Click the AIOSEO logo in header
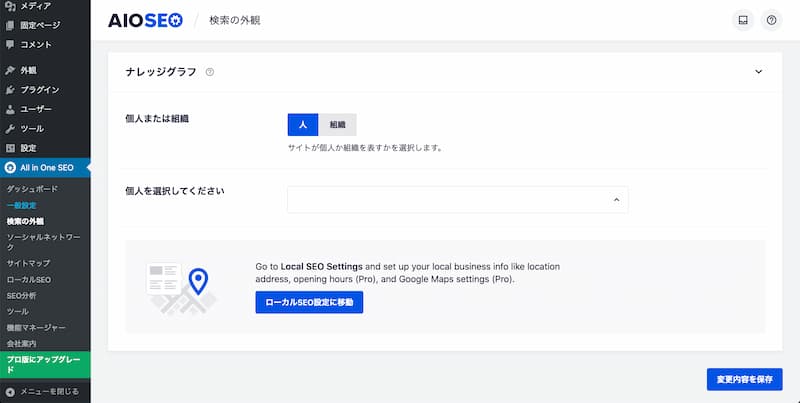Screen dimensions: 800x403 [145, 20]
